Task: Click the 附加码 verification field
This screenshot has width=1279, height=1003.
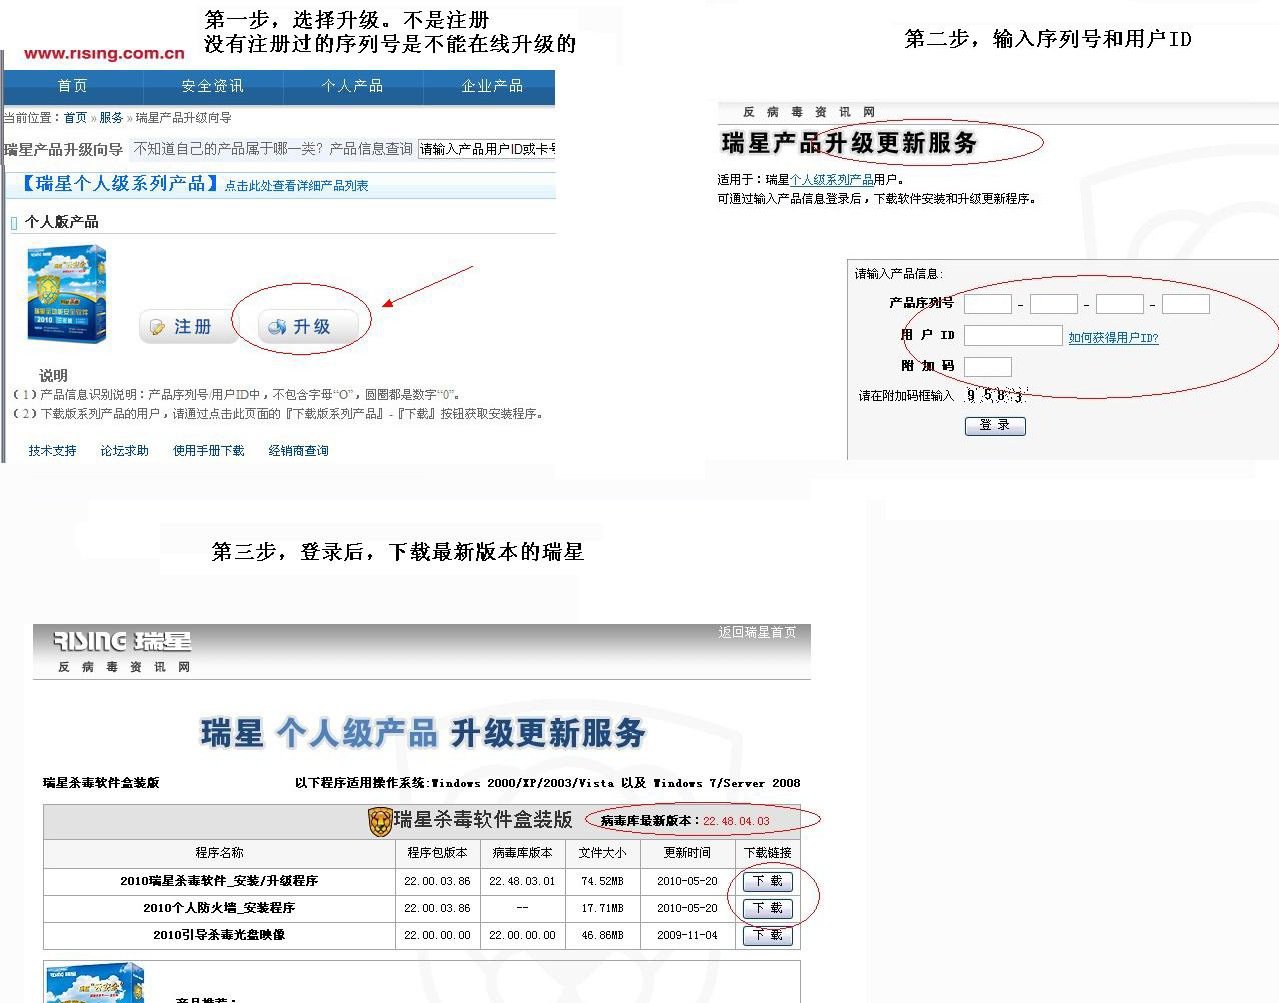Action: (x=988, y=366)
